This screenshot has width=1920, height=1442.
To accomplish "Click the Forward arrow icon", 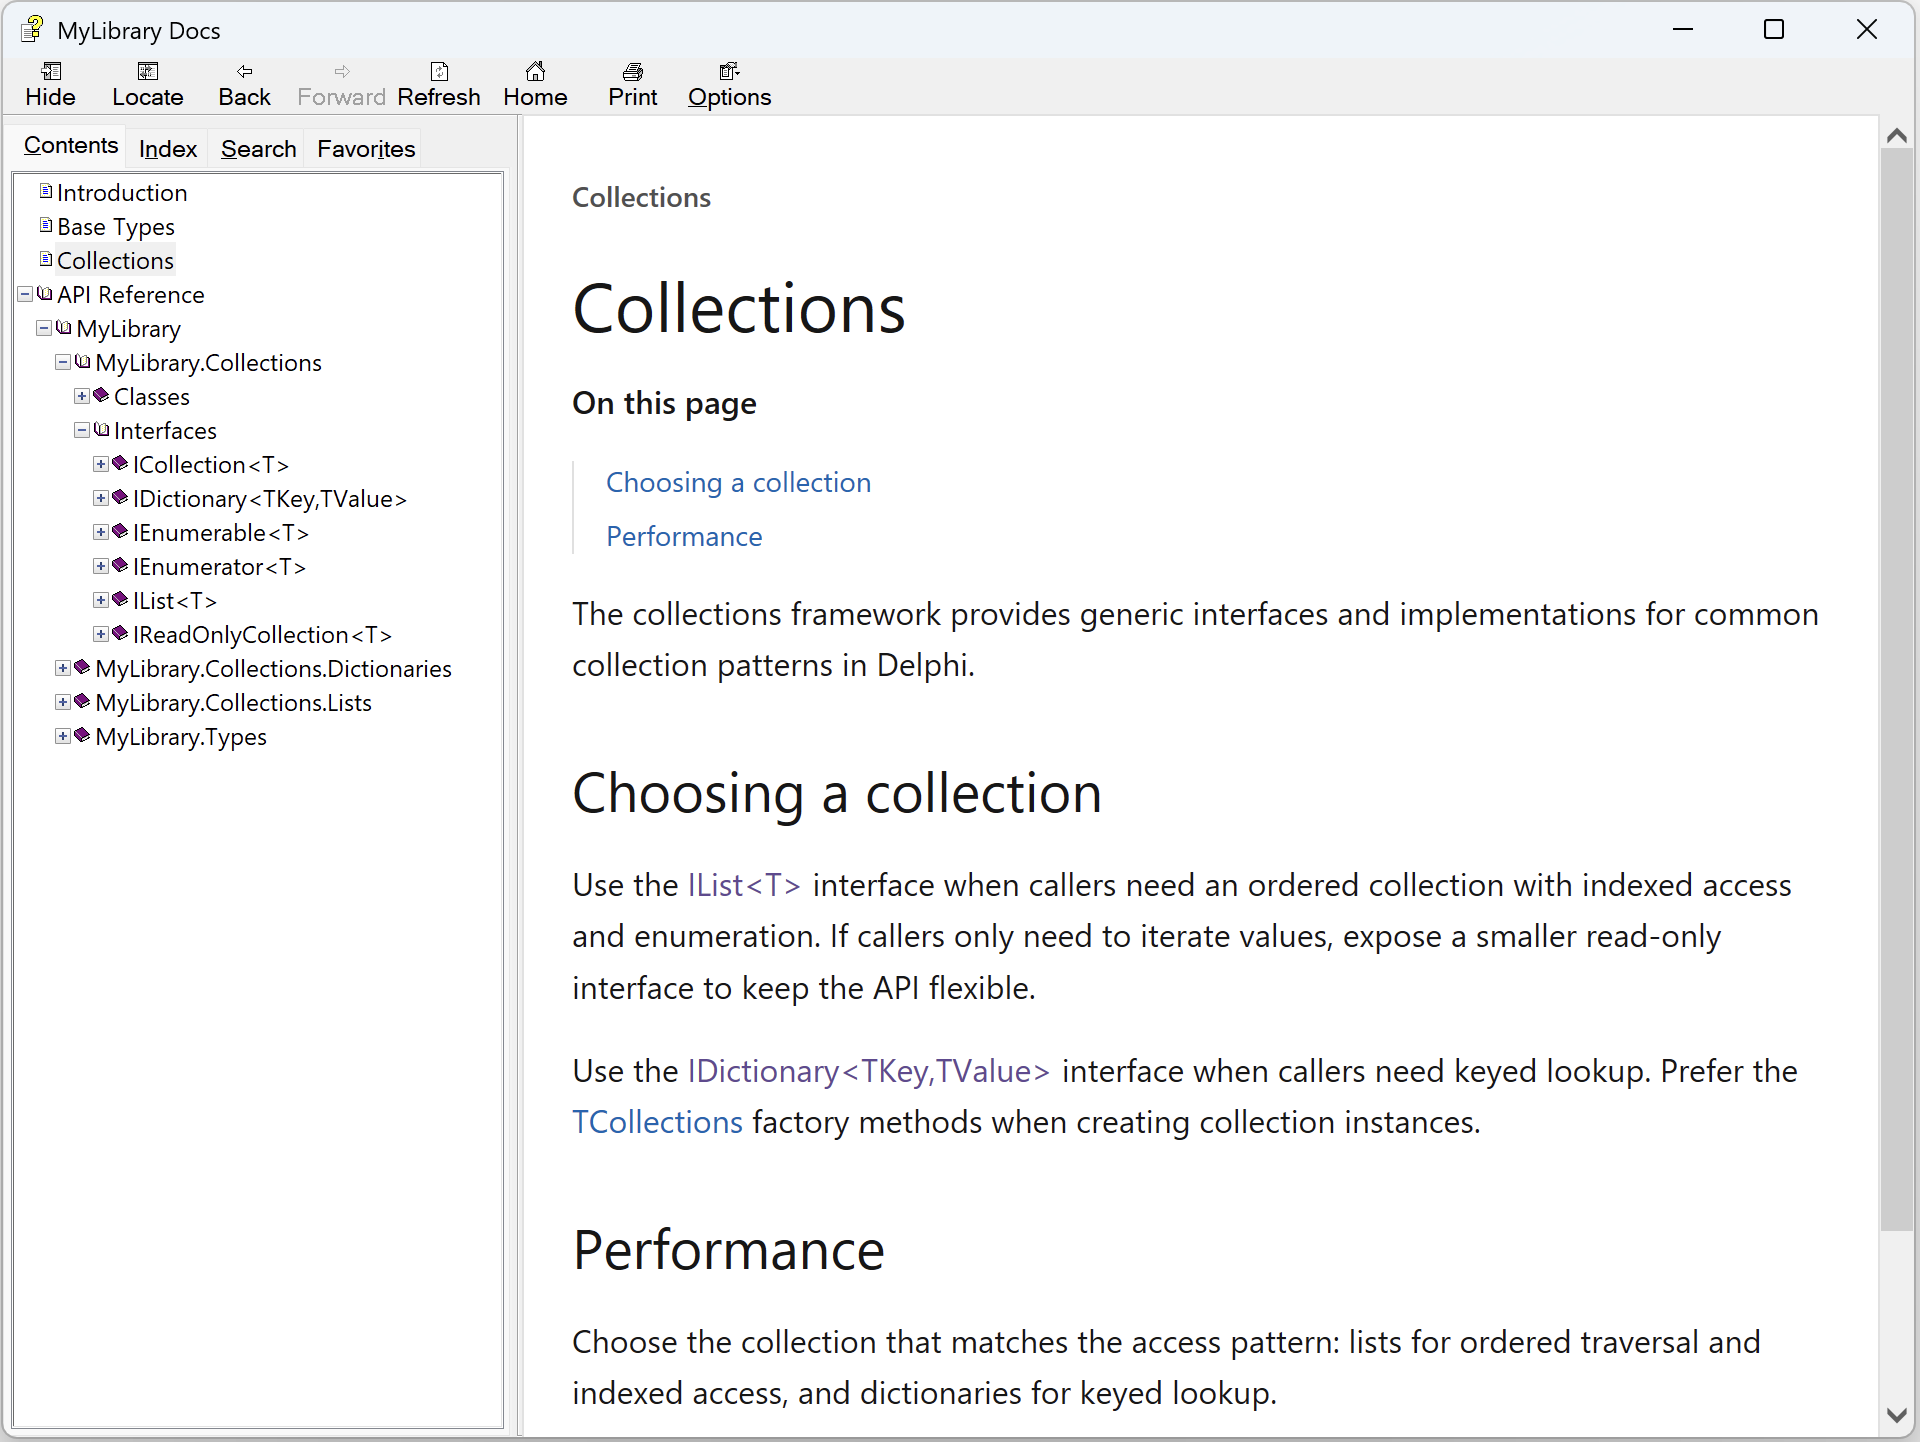I will click(x=342, y=71).
